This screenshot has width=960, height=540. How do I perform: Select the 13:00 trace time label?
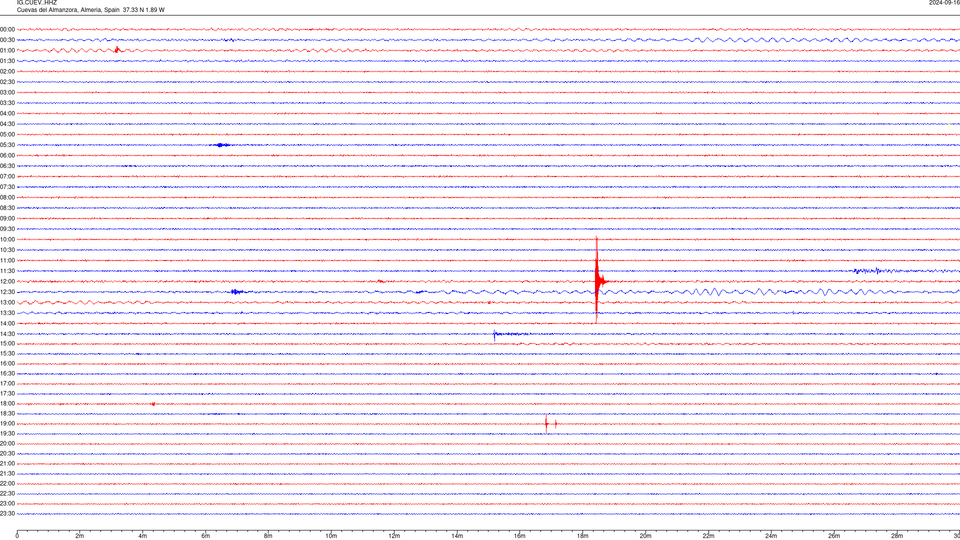click(x=7, y=302)
